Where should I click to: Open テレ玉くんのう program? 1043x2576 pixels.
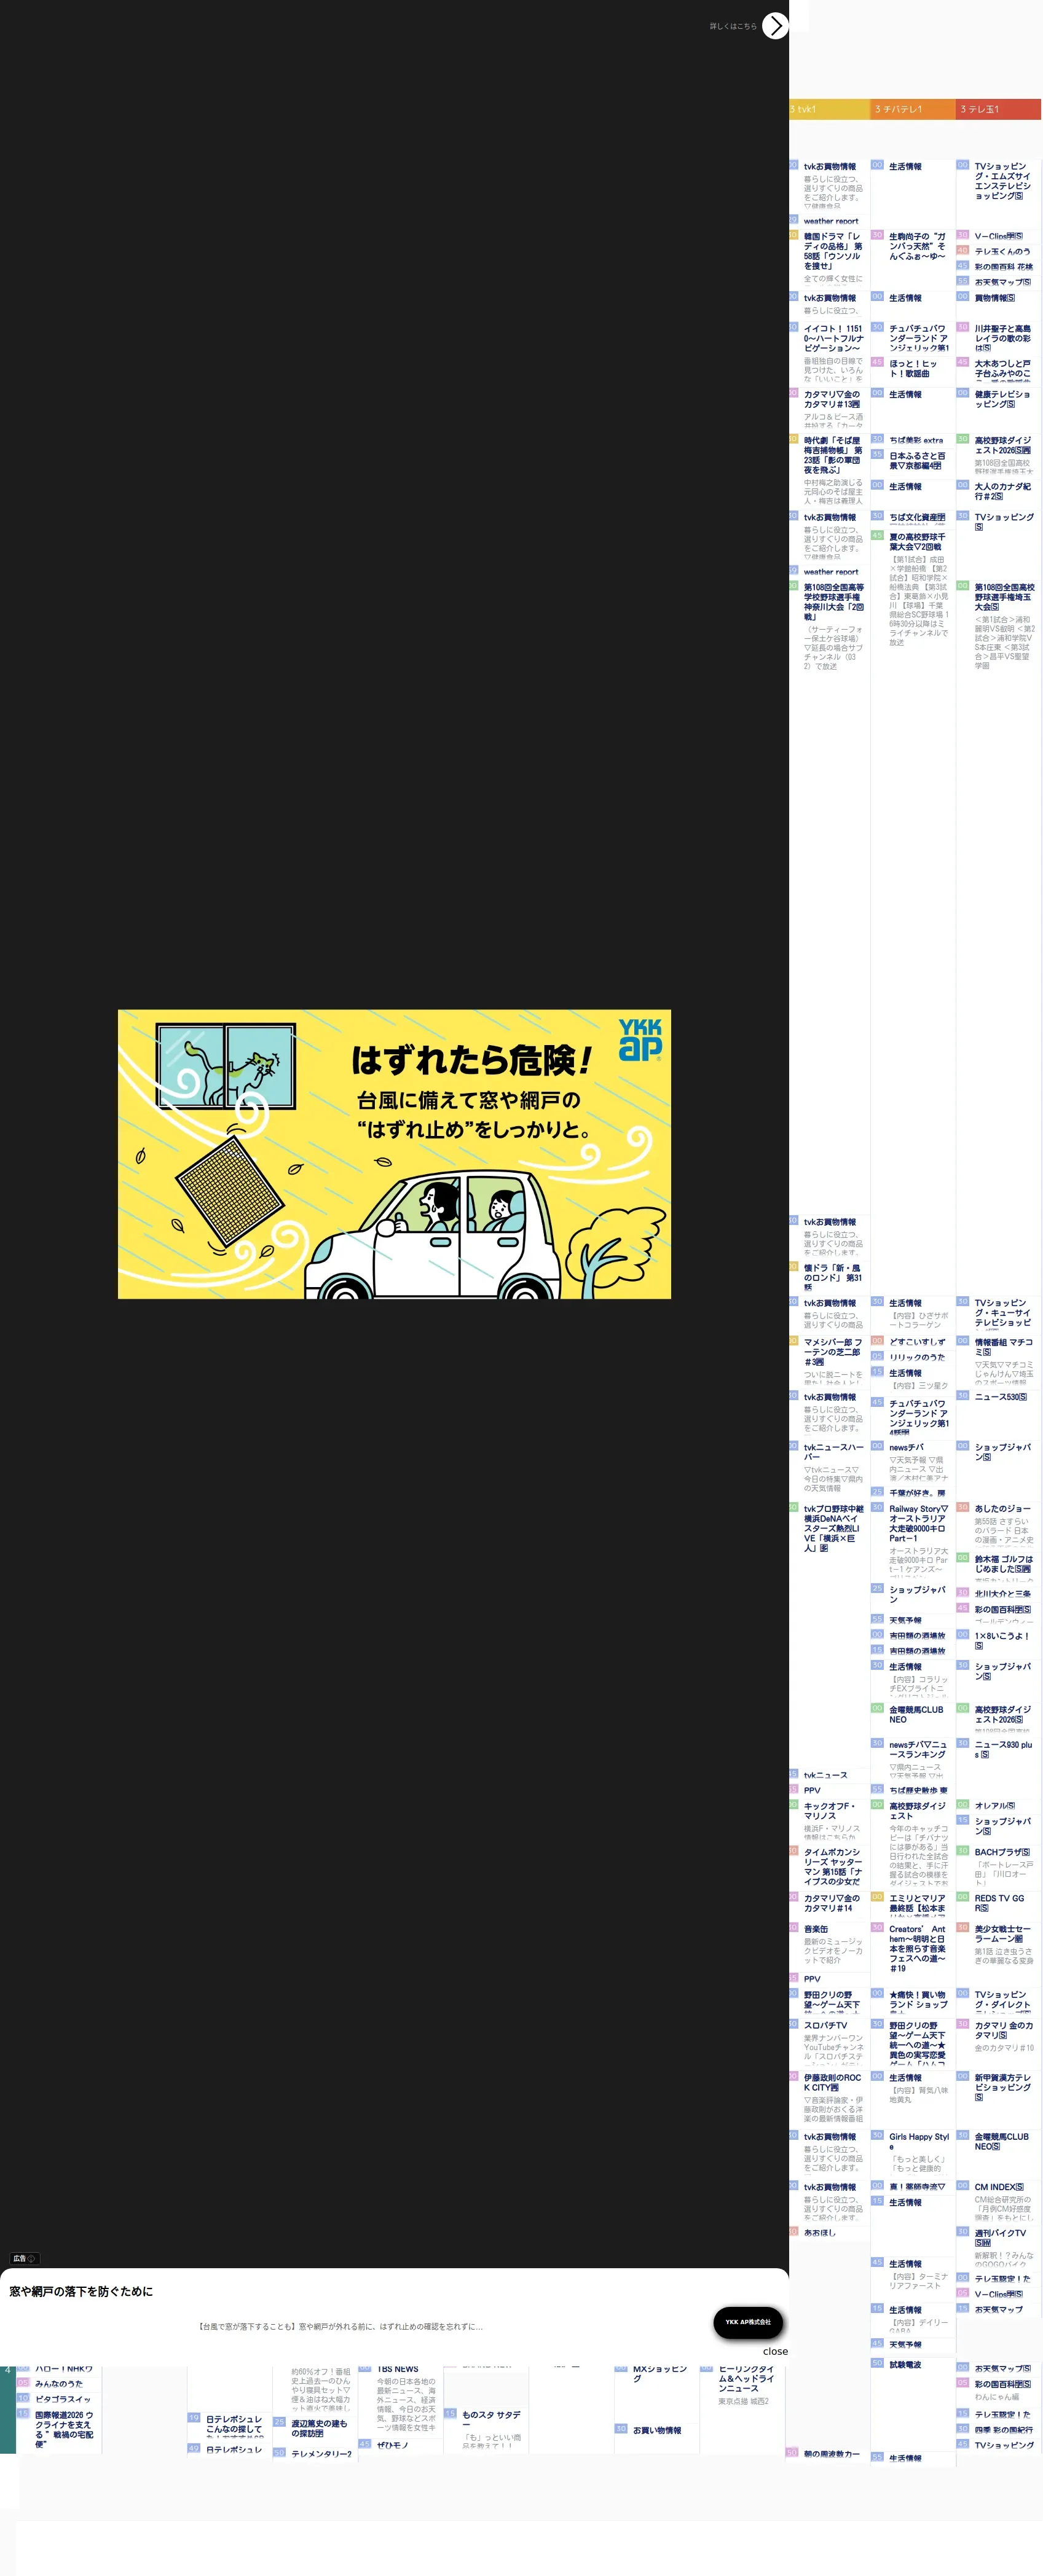tap(1002, 251)
